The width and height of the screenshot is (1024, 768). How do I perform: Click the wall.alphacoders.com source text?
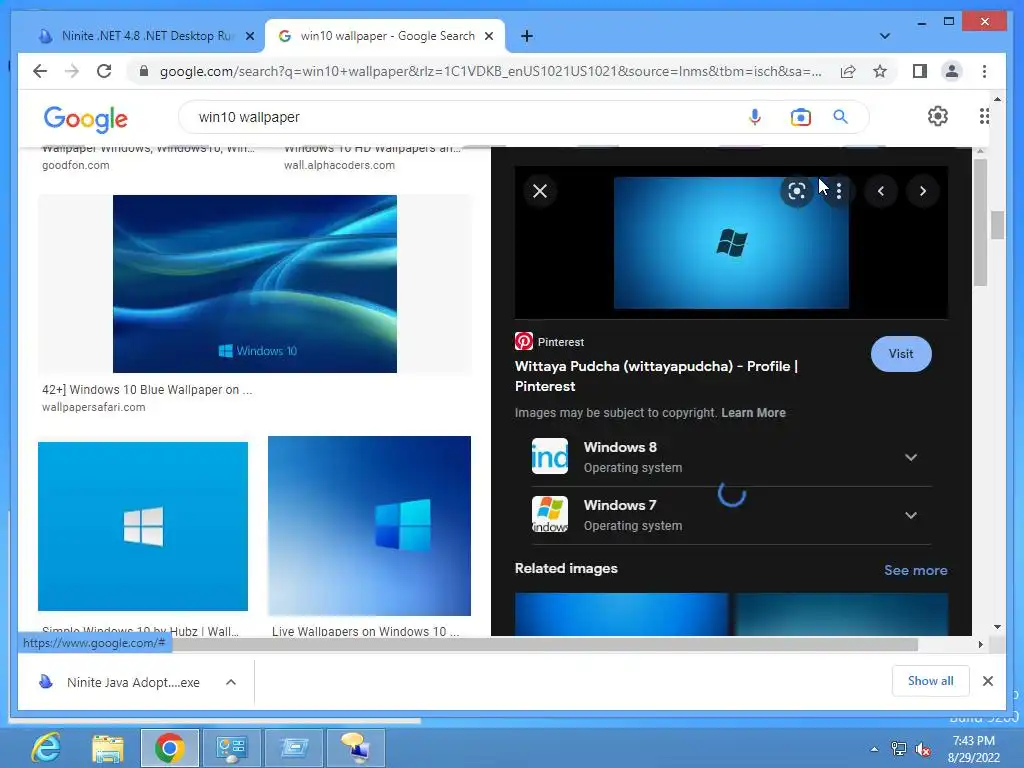coord(339,165)
